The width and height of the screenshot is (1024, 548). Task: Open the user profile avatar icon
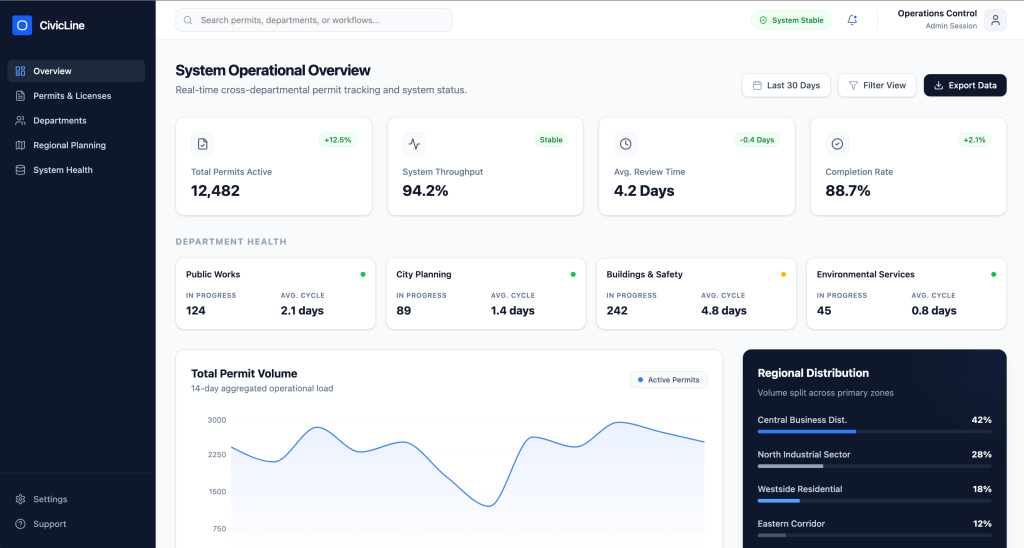click(995, 20)
